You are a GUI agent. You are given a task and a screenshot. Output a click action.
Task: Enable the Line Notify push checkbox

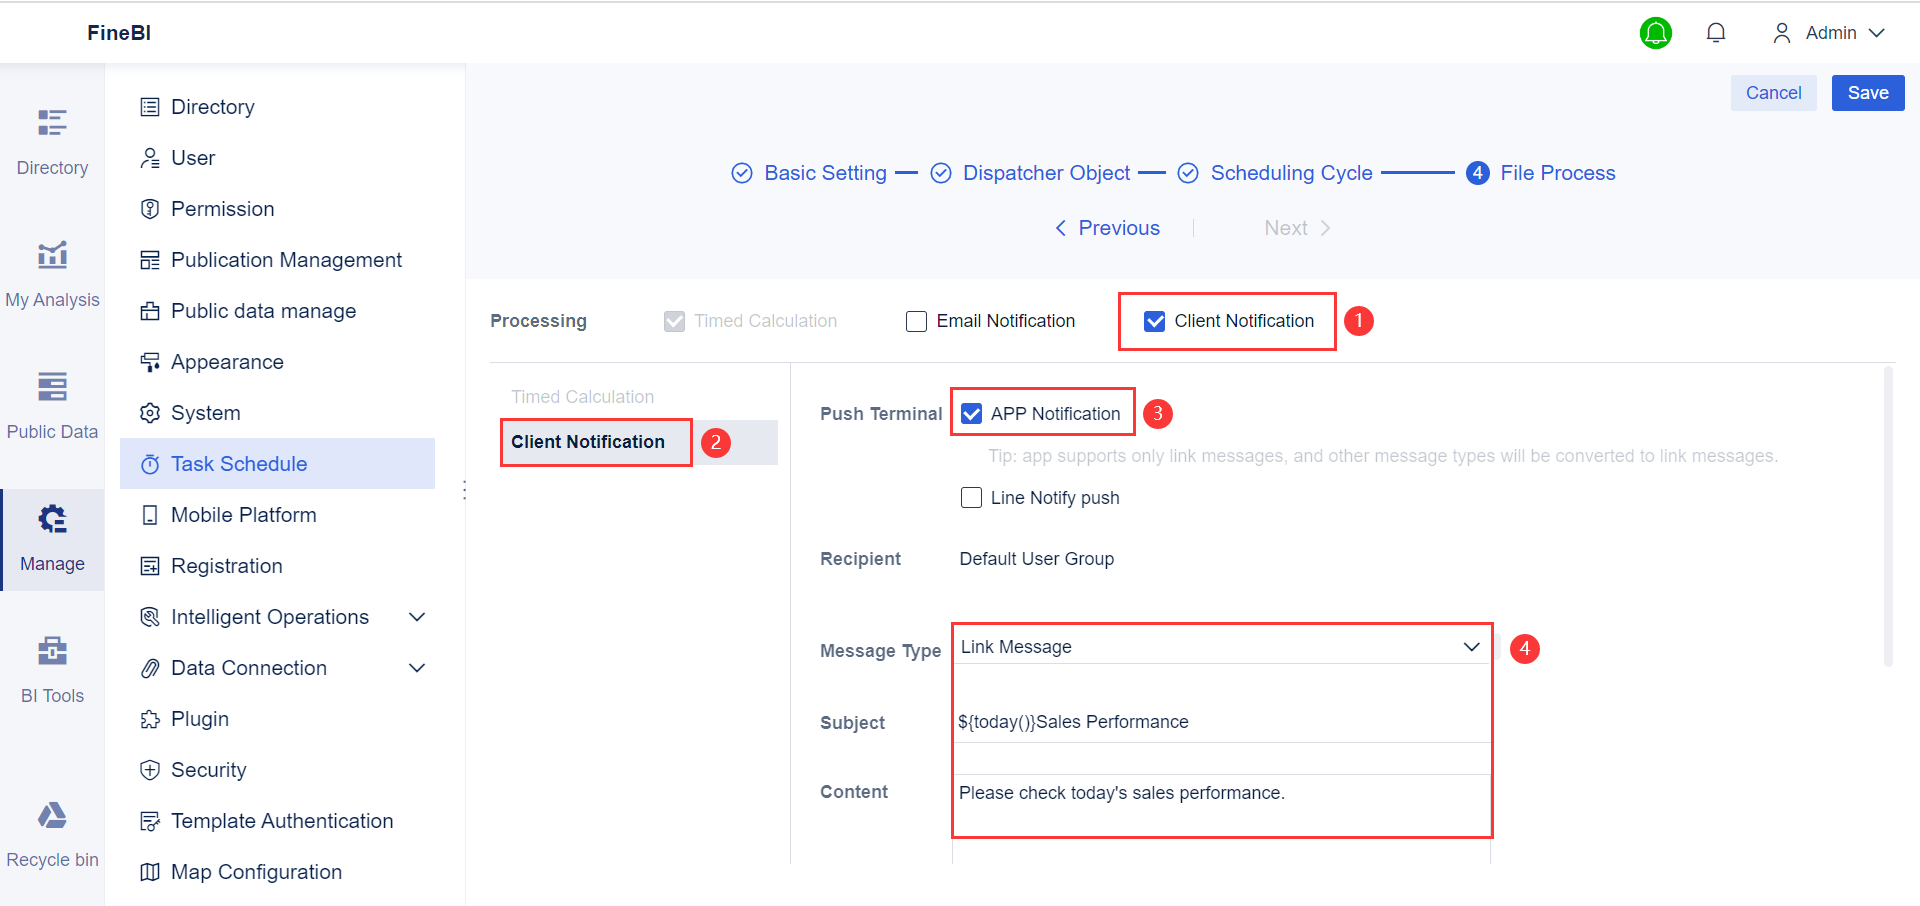tap(971, 497)
